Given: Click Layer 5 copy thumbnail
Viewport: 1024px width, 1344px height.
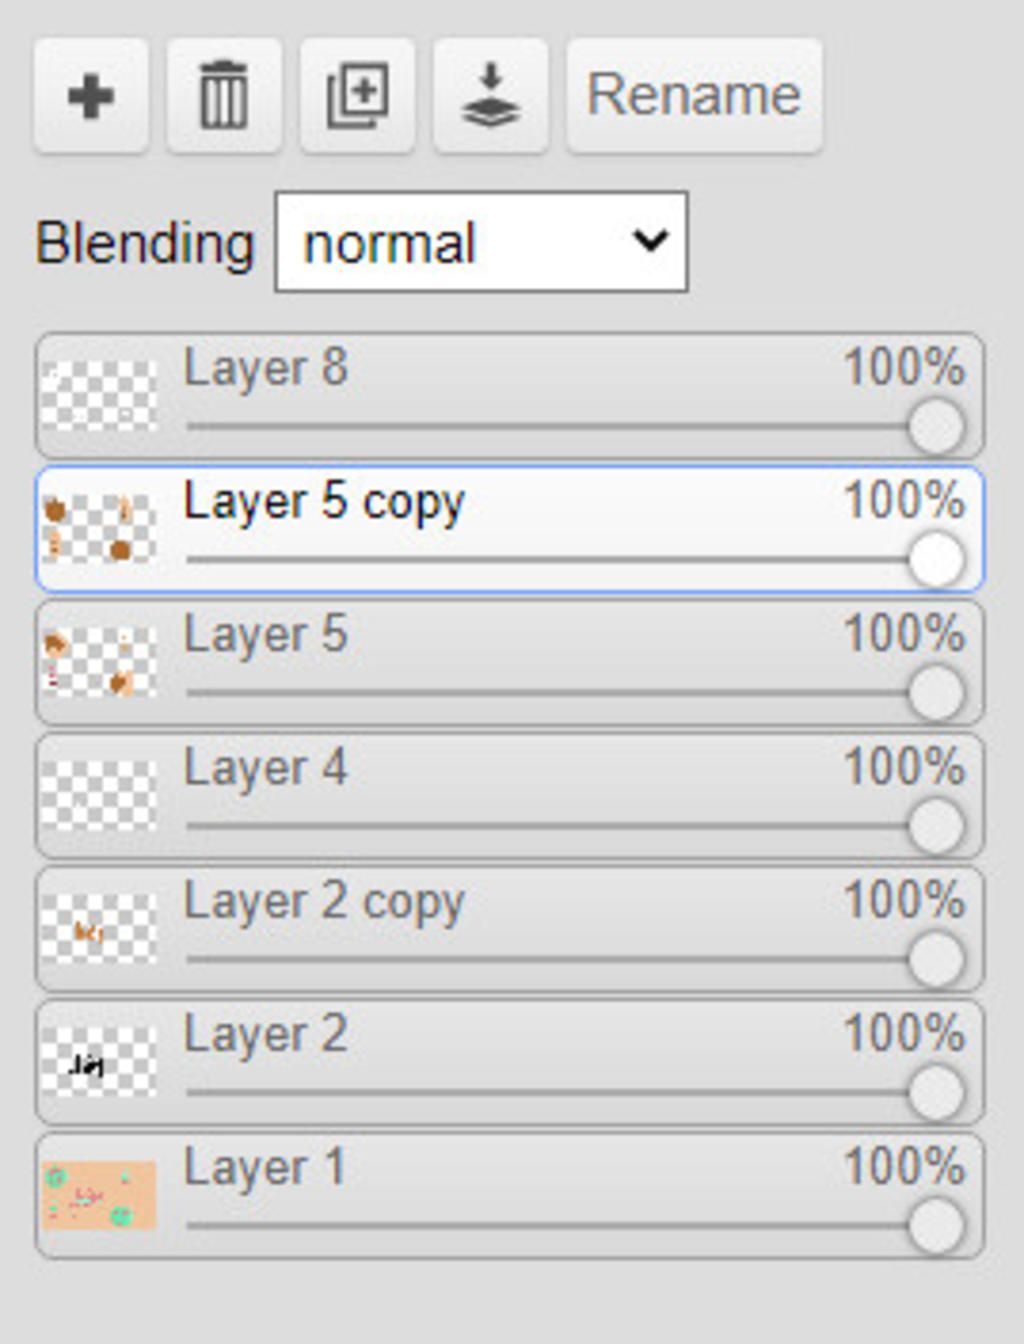Looking at the screenshot, I should [100, 529].
